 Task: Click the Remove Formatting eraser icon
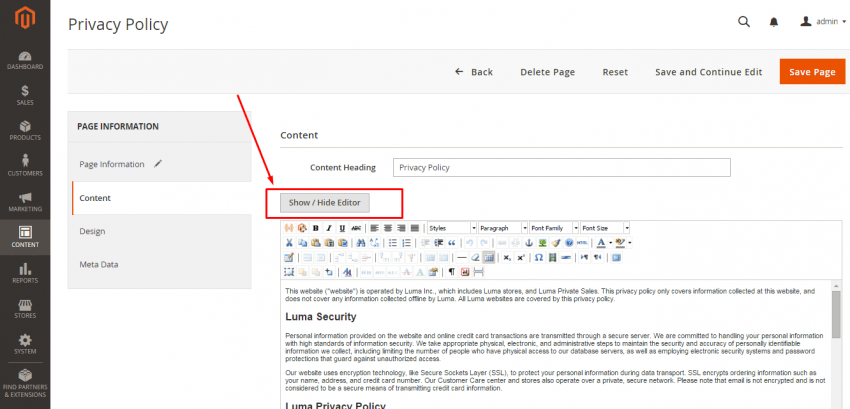pyautogui.click(x=475, y=257)
